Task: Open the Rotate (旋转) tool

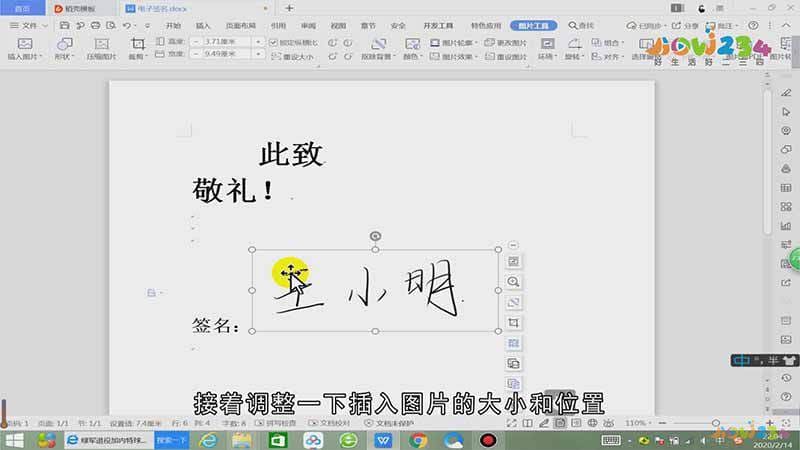Action: (x=574, y=49)
